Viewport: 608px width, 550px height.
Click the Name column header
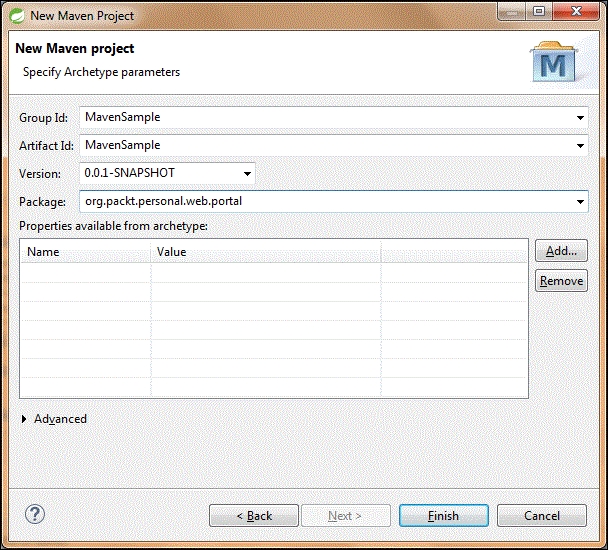pyautogui.click(x=86, y=252)
